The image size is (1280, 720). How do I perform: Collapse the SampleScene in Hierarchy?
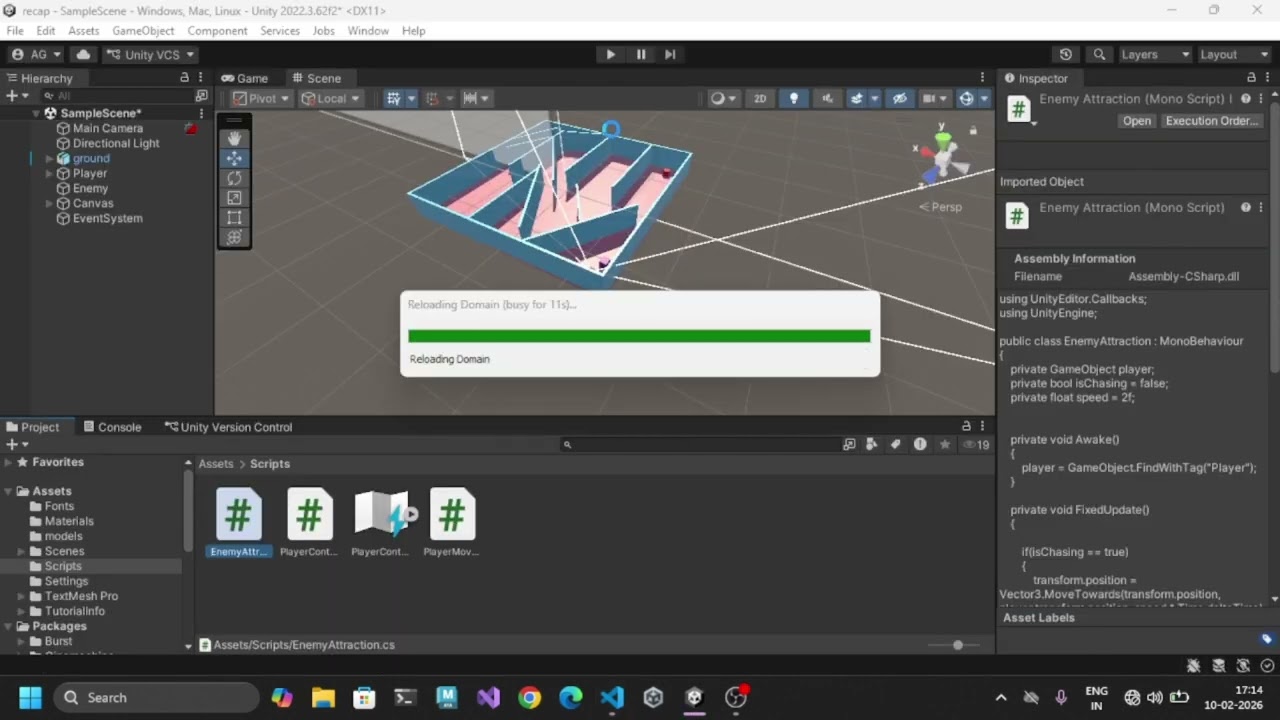point(35,113)
